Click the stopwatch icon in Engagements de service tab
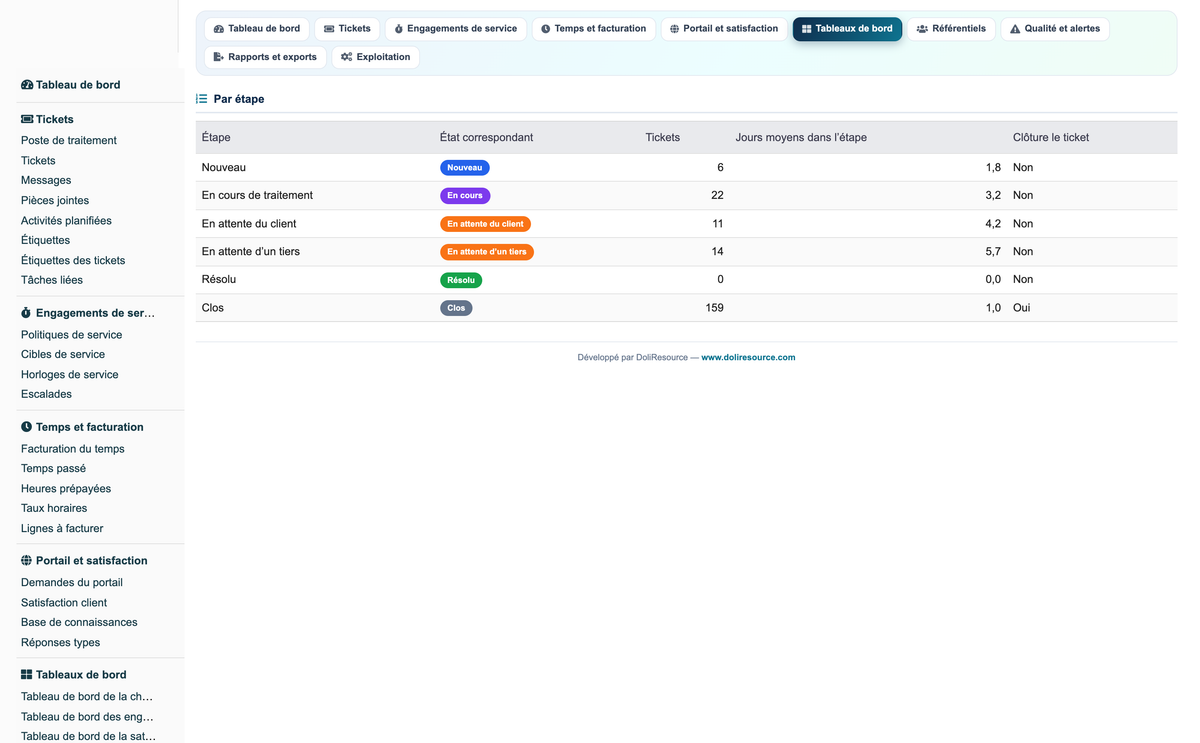The width and height of the screenshot is (1200, 743). 399,29
